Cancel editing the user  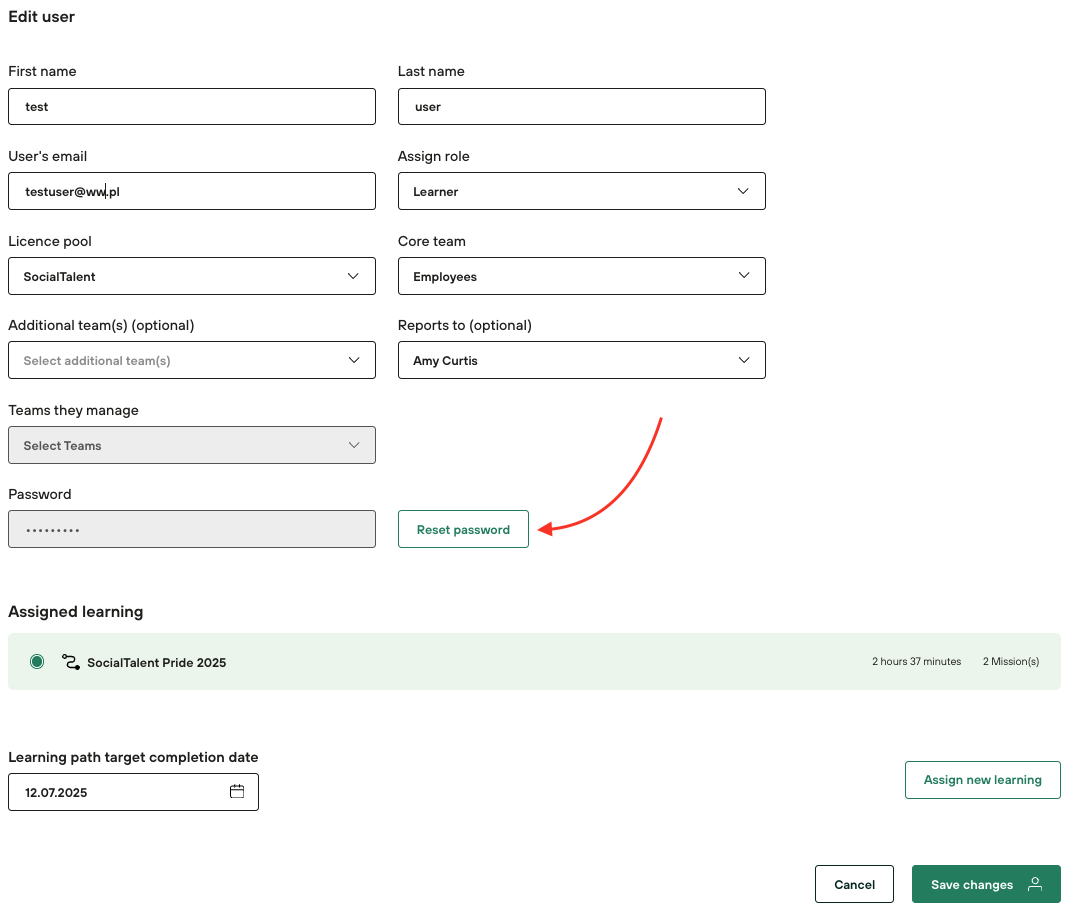point(854,884)
